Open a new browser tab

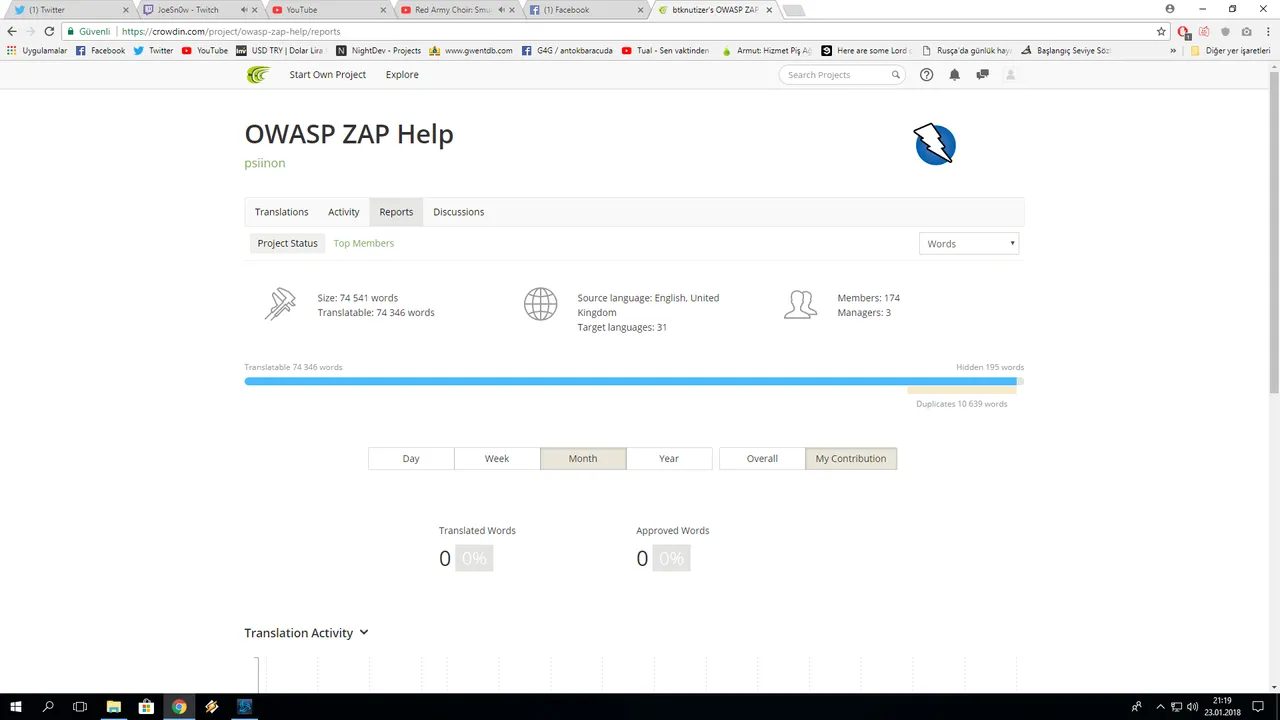pyautogui.click(x=793, y=11)
